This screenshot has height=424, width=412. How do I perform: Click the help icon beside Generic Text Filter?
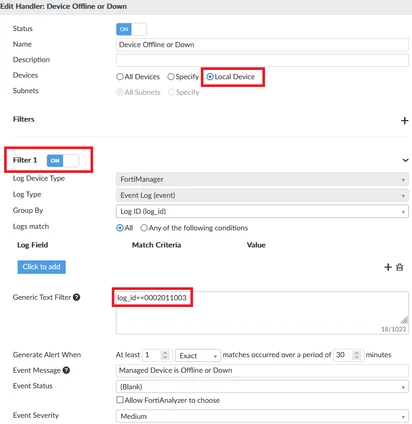tap(76, 297)
